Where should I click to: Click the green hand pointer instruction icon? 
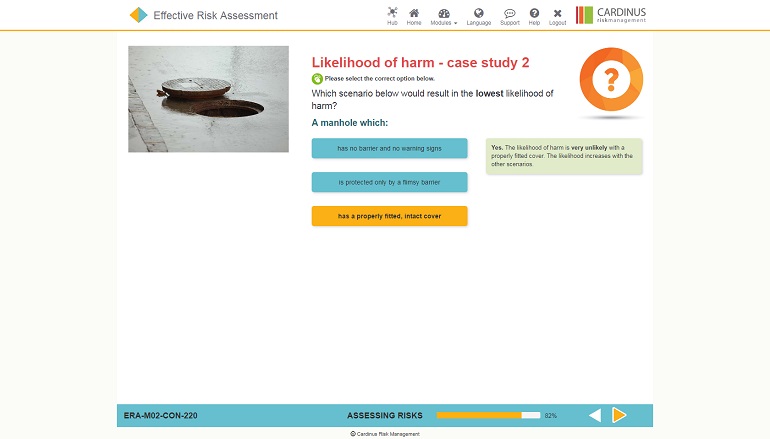pyautogui.click(x=317, y=79)
